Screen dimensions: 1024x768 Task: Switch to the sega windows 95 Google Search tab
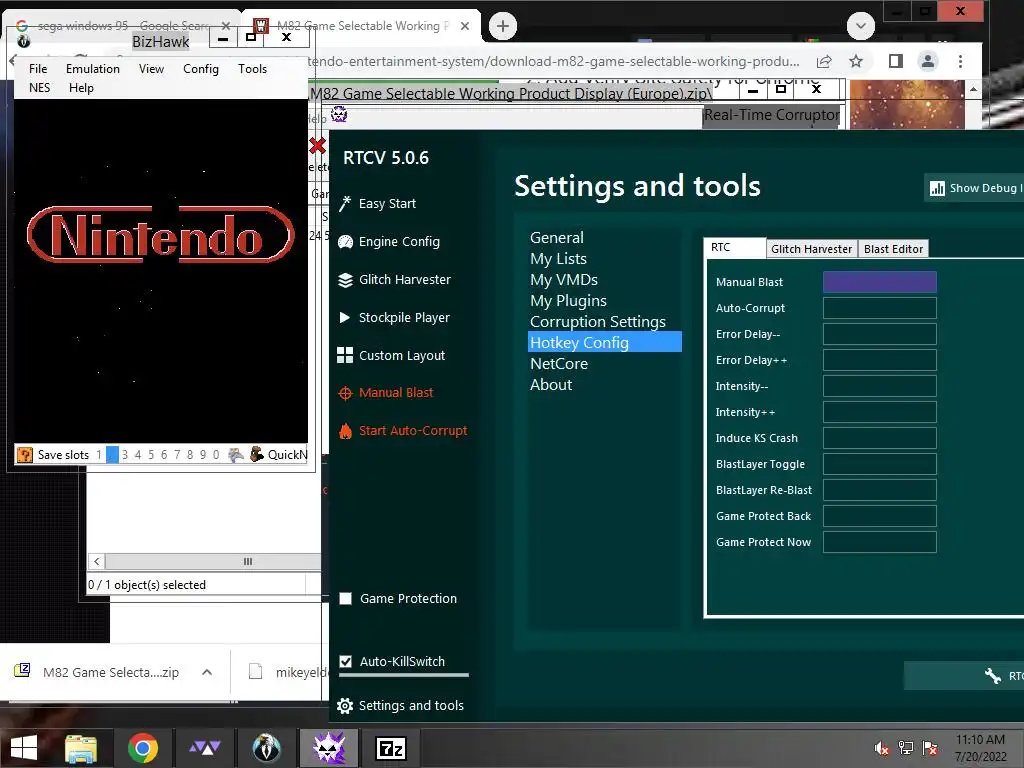point(123,26)
